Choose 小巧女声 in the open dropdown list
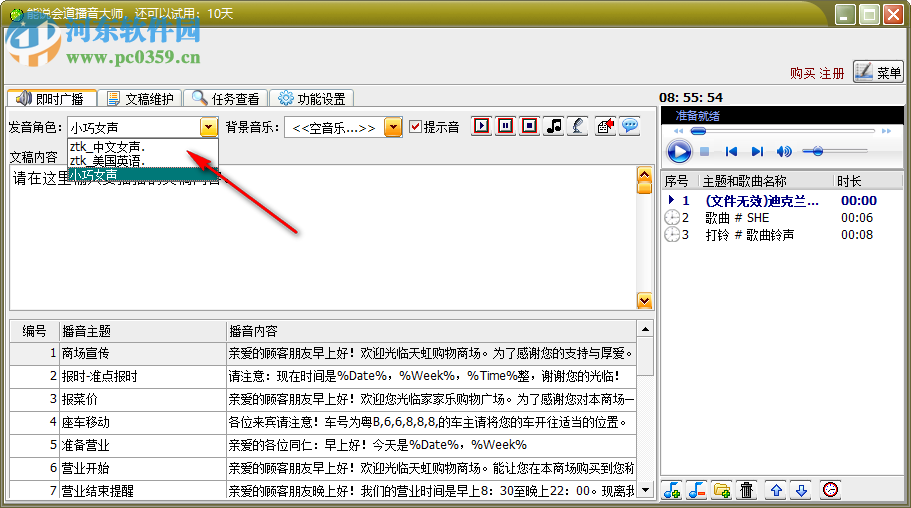 coord(143,174)
